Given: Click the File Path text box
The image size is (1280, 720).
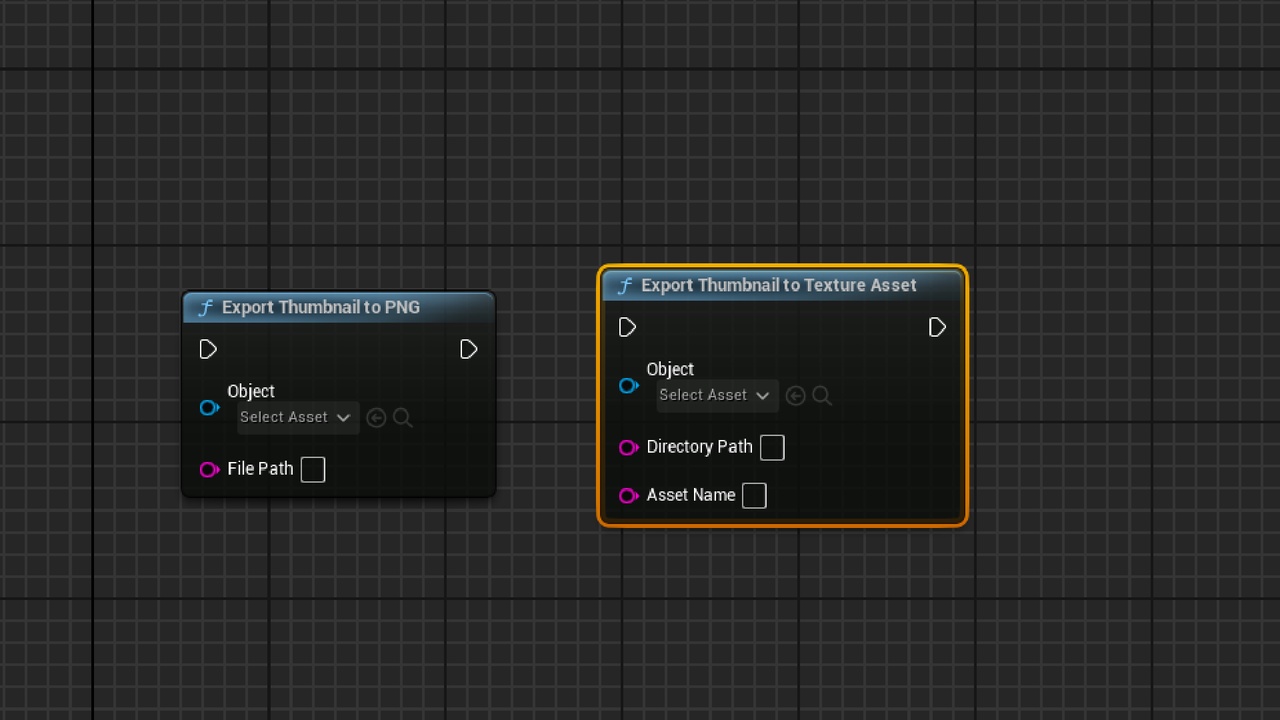Looking at the screenshot, I should (313, 469).
